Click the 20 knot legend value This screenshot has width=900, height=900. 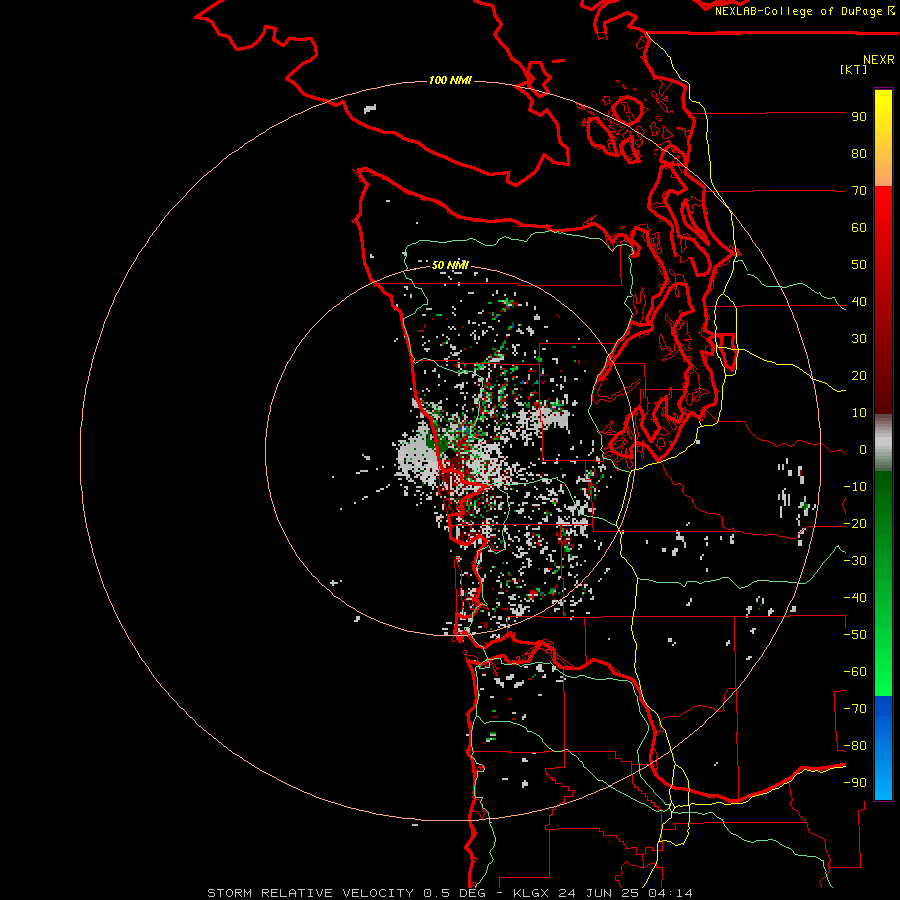[x=859, y=375]
